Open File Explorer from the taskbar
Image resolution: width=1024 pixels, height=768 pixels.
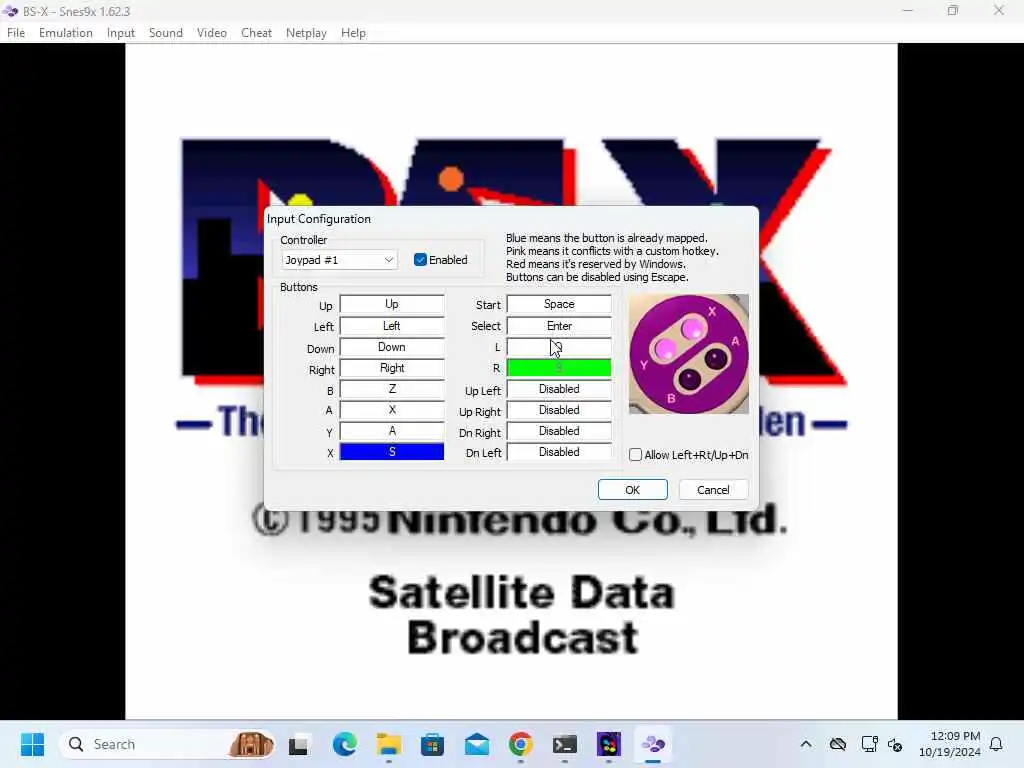[x=389, y=744]
